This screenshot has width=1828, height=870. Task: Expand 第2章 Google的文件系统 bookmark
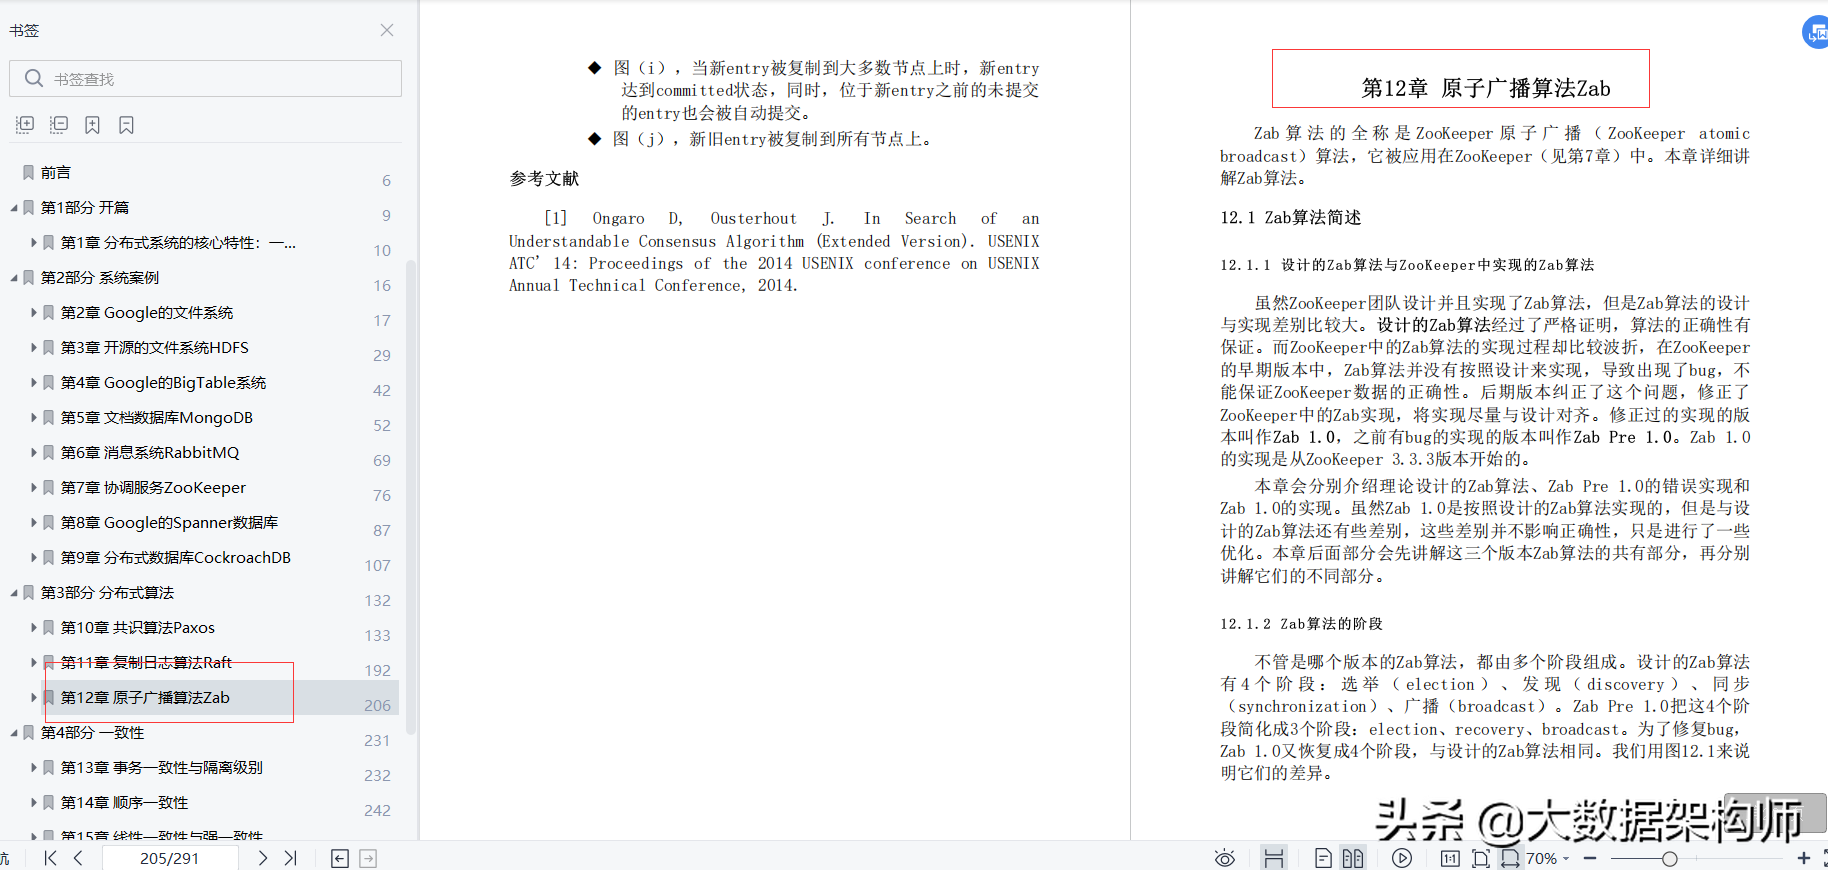point(34,313)
